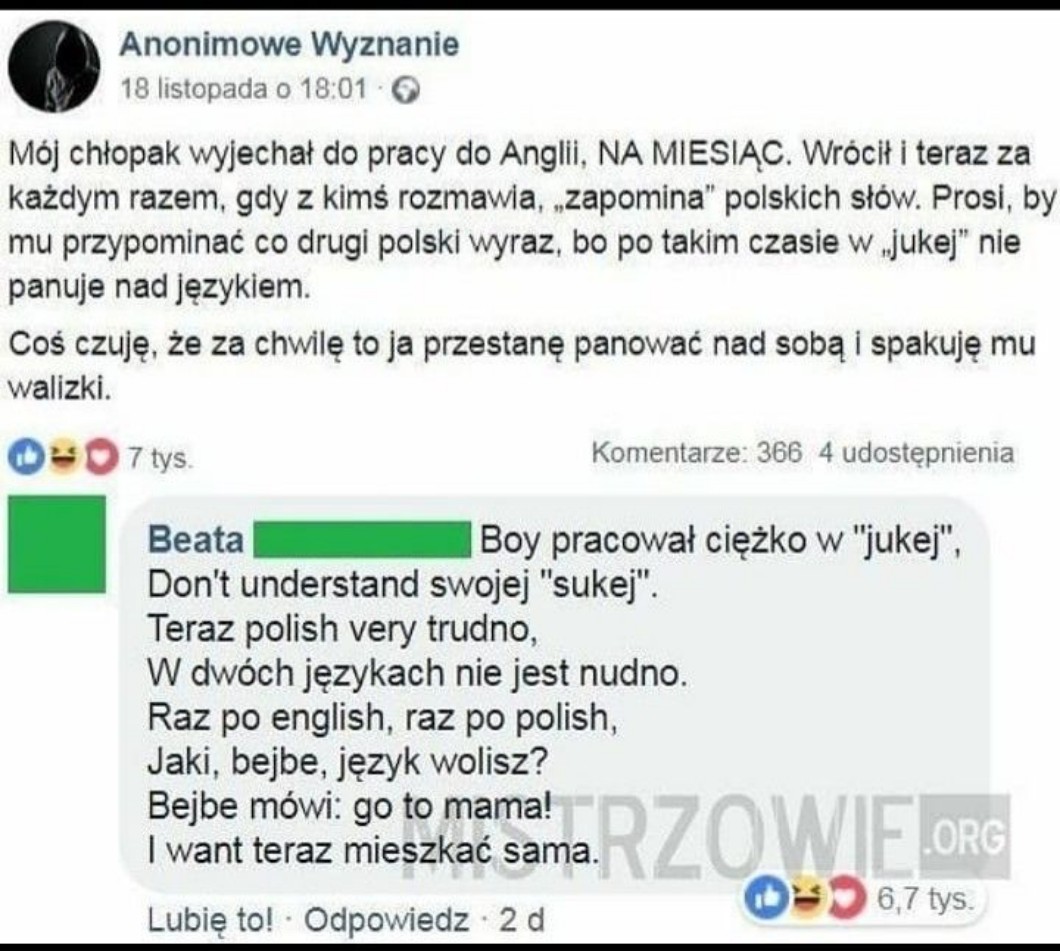This screenshot has width=1060, height=951.
Task: Click the Haha laughing reaction icon under post
Action: [x=64, y=457]
